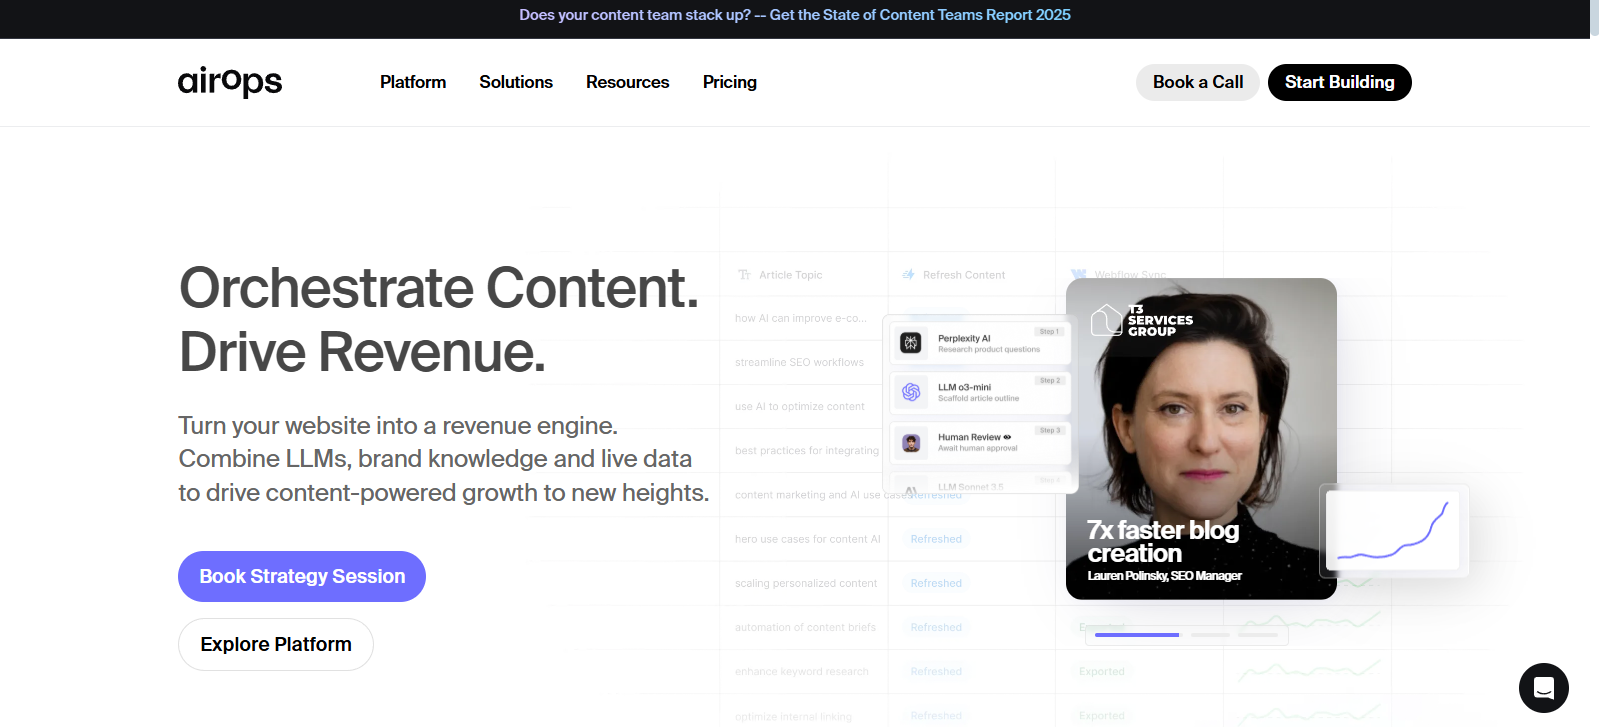
Task: Click the Article Topic text icon
Action: [x=744, y=275]
